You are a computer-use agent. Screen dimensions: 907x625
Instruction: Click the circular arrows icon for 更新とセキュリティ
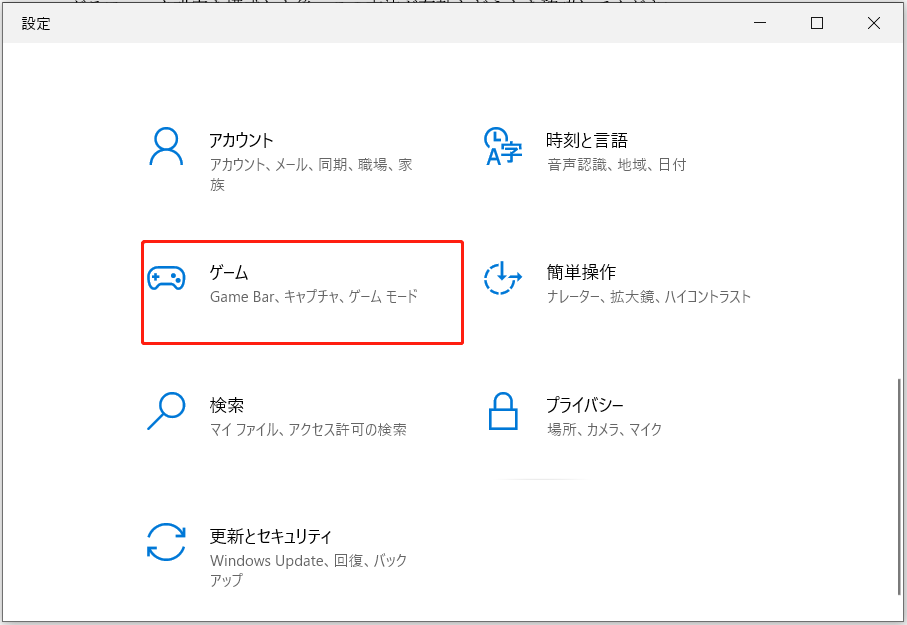click(166, 545)
